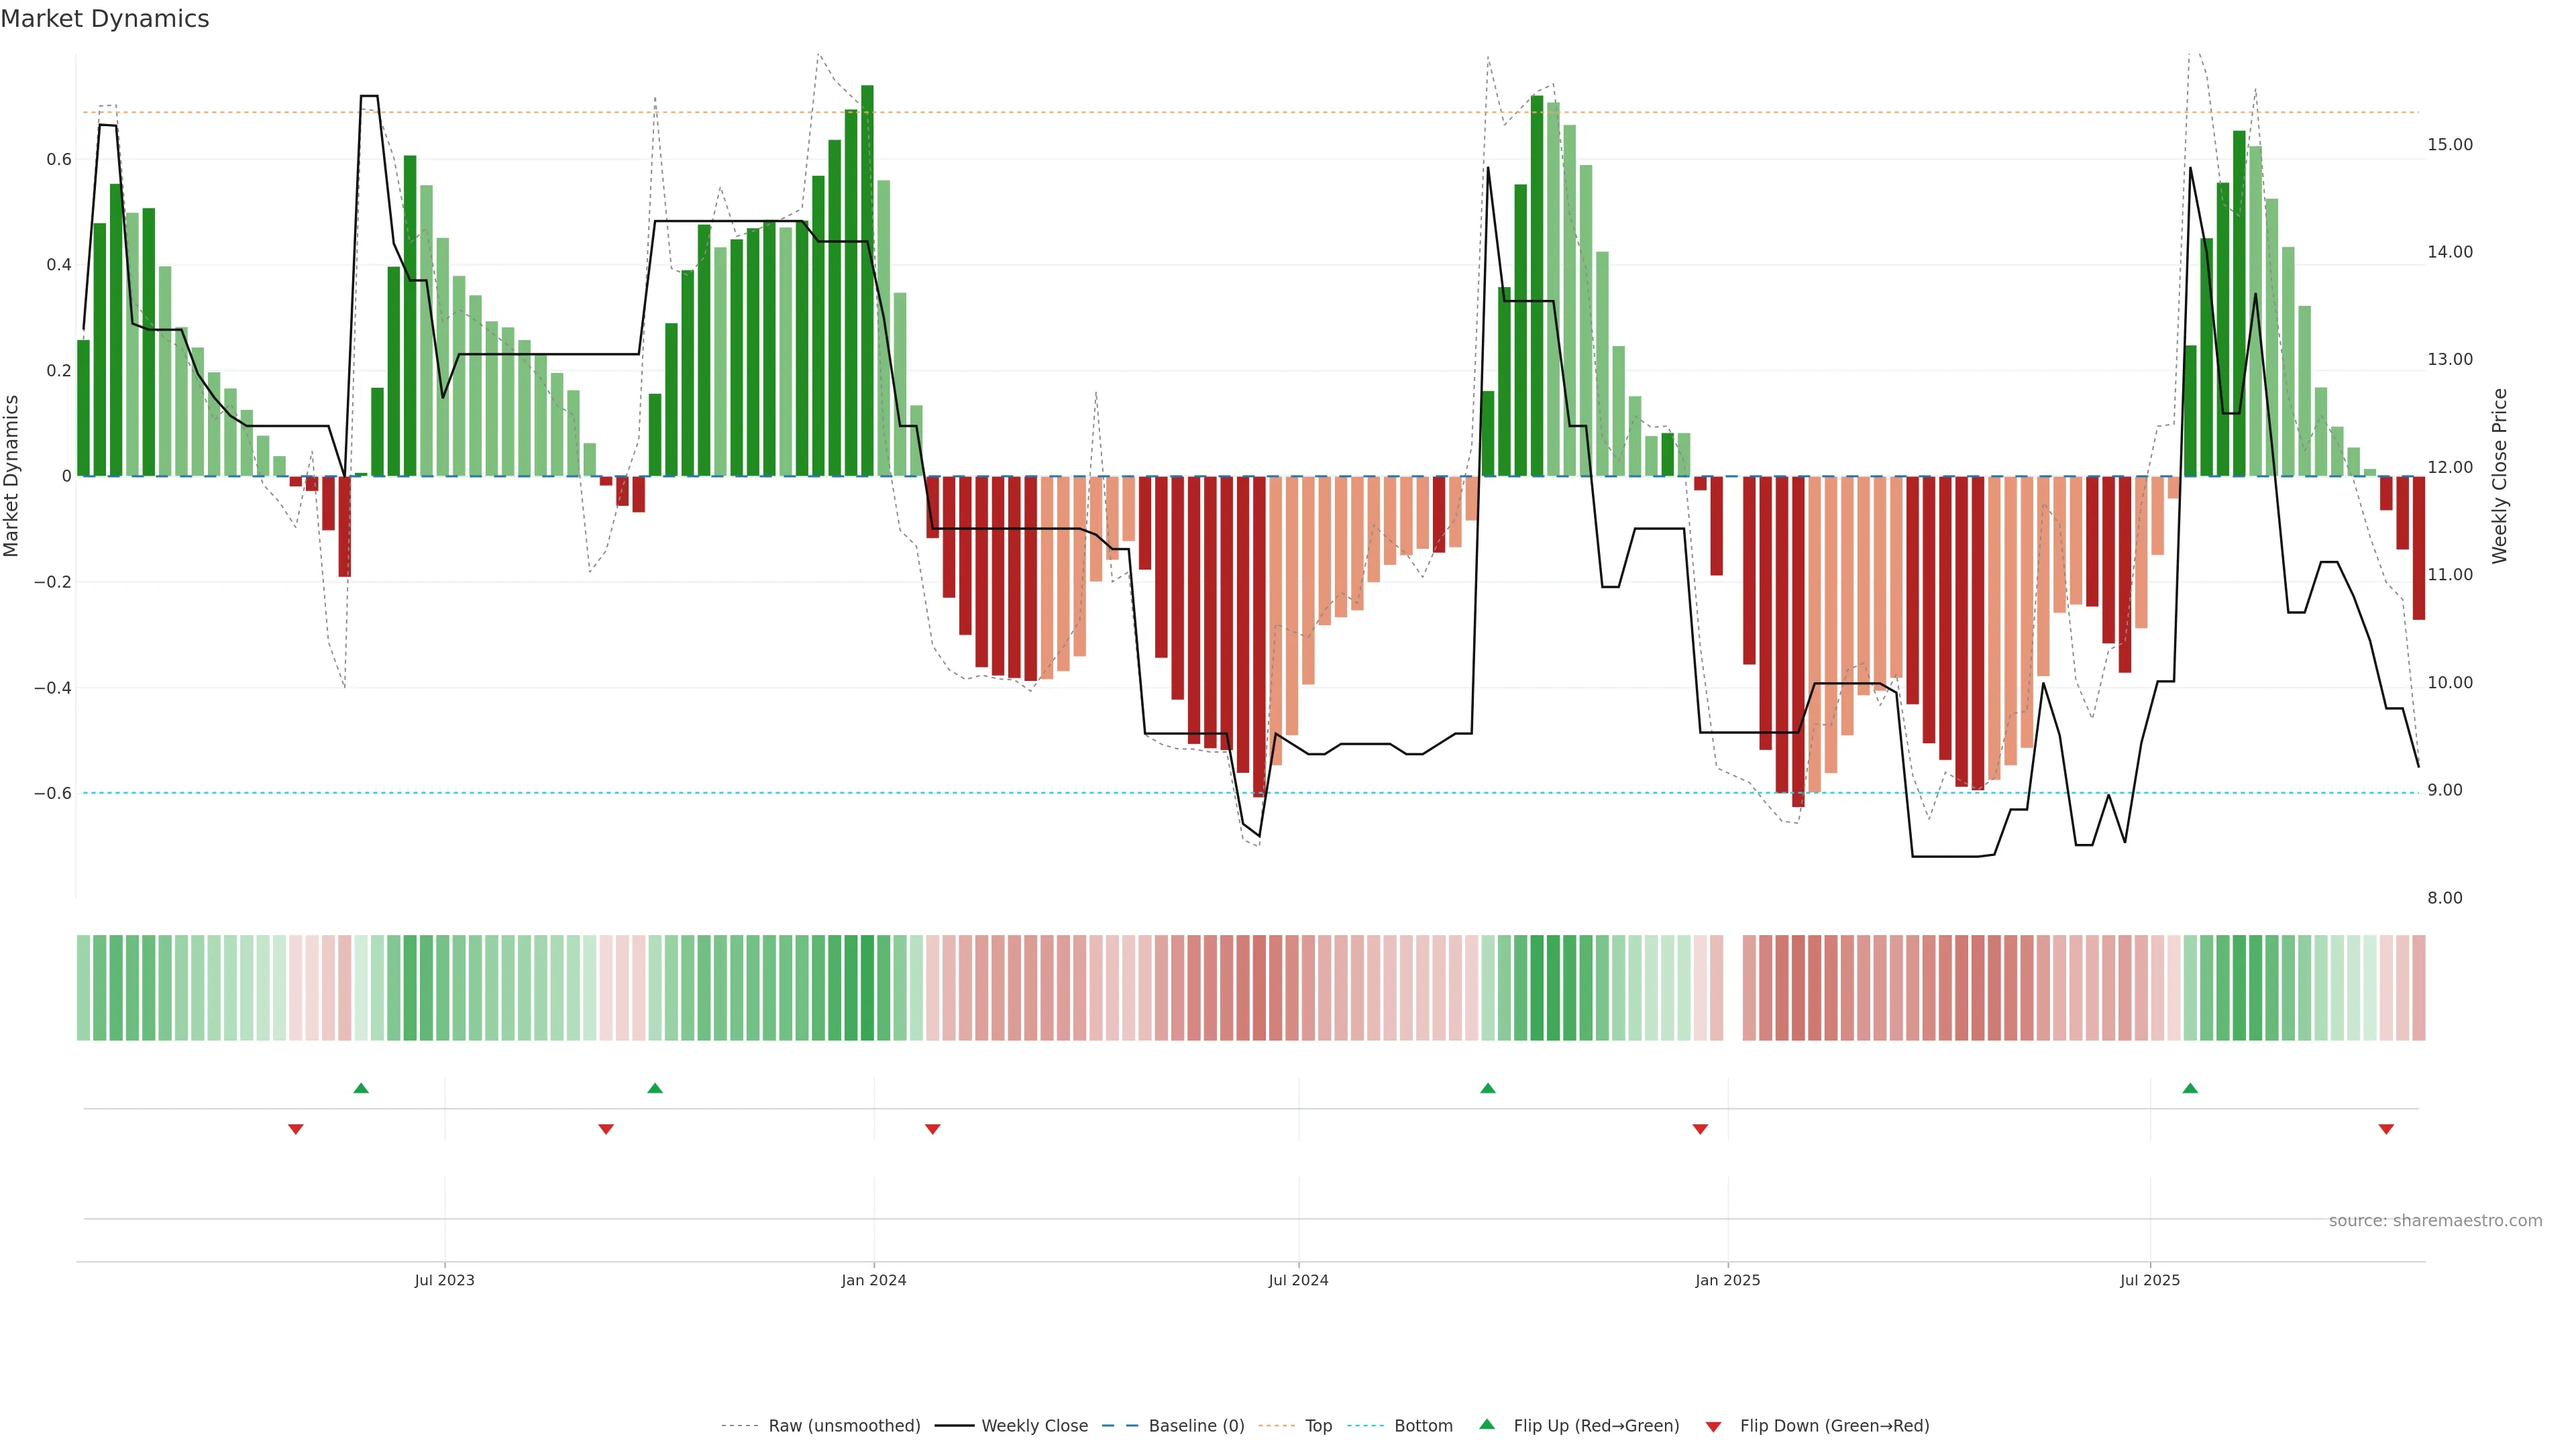
Task: Click the Flip Up triangle in legend
Action: 1487,1425
